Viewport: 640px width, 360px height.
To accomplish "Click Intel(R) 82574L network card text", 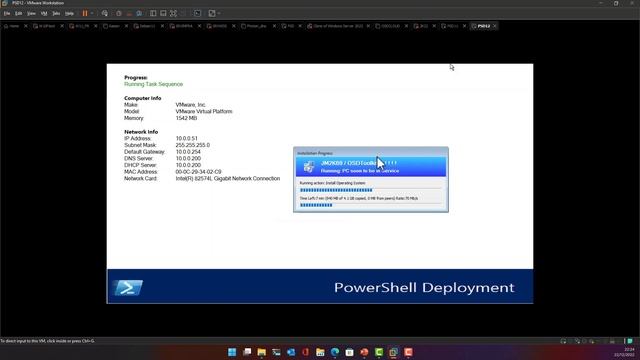I will [x=228, y=178].
